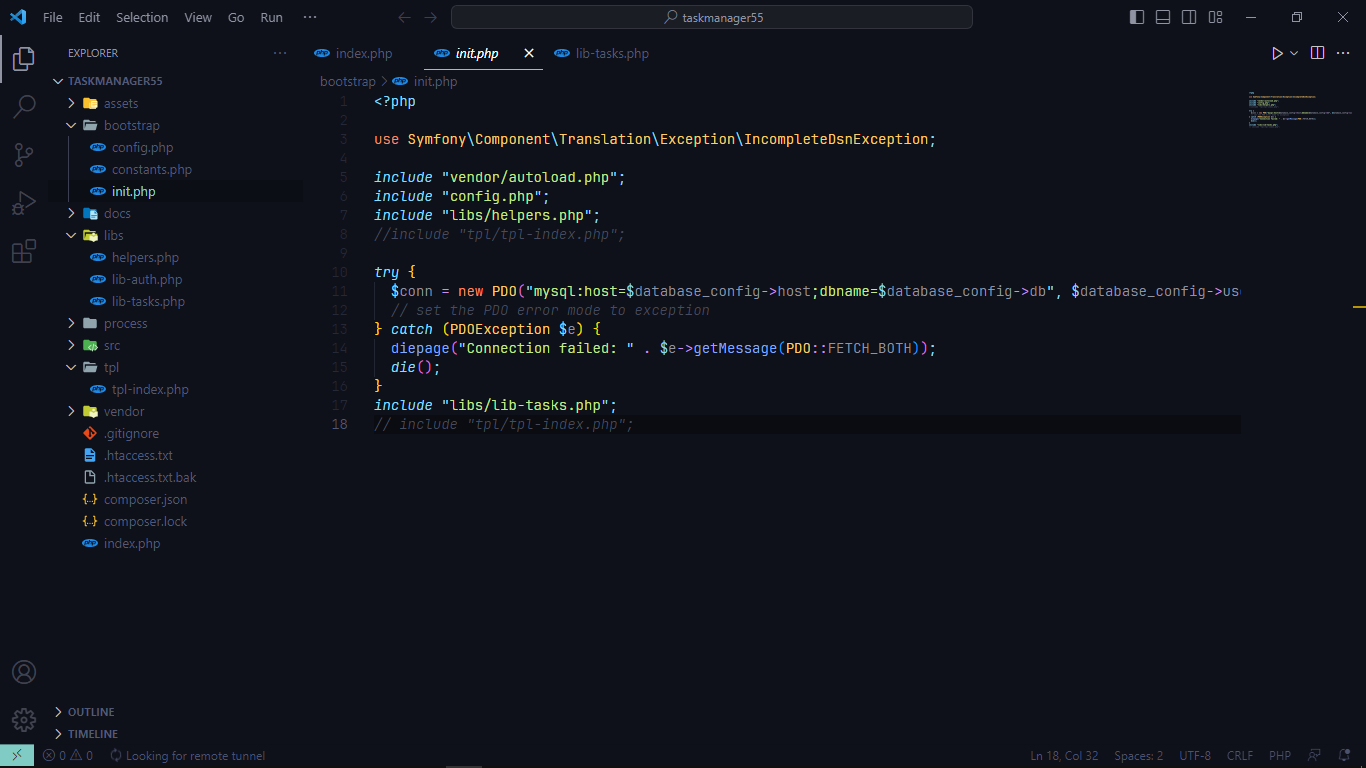The width and height of the screenshot is (1366, 768).
Task: Select language mode PHP in status bar
Action: coord(1280,756)
